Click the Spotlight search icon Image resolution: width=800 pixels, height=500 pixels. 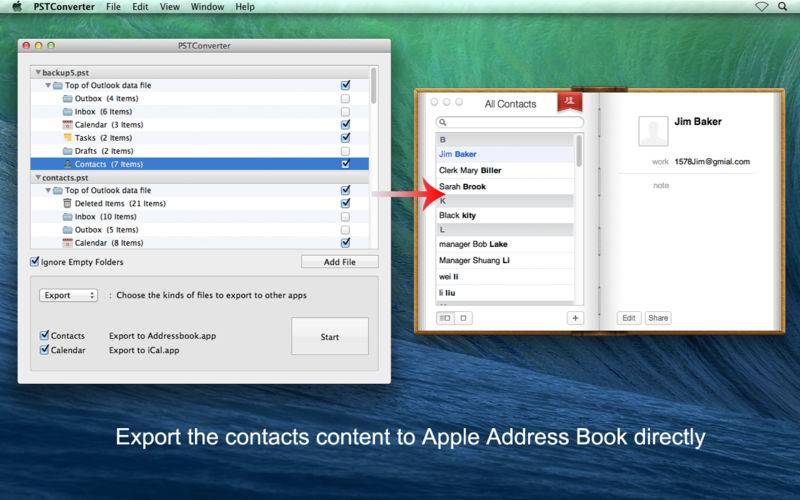(x=782, y=7)
